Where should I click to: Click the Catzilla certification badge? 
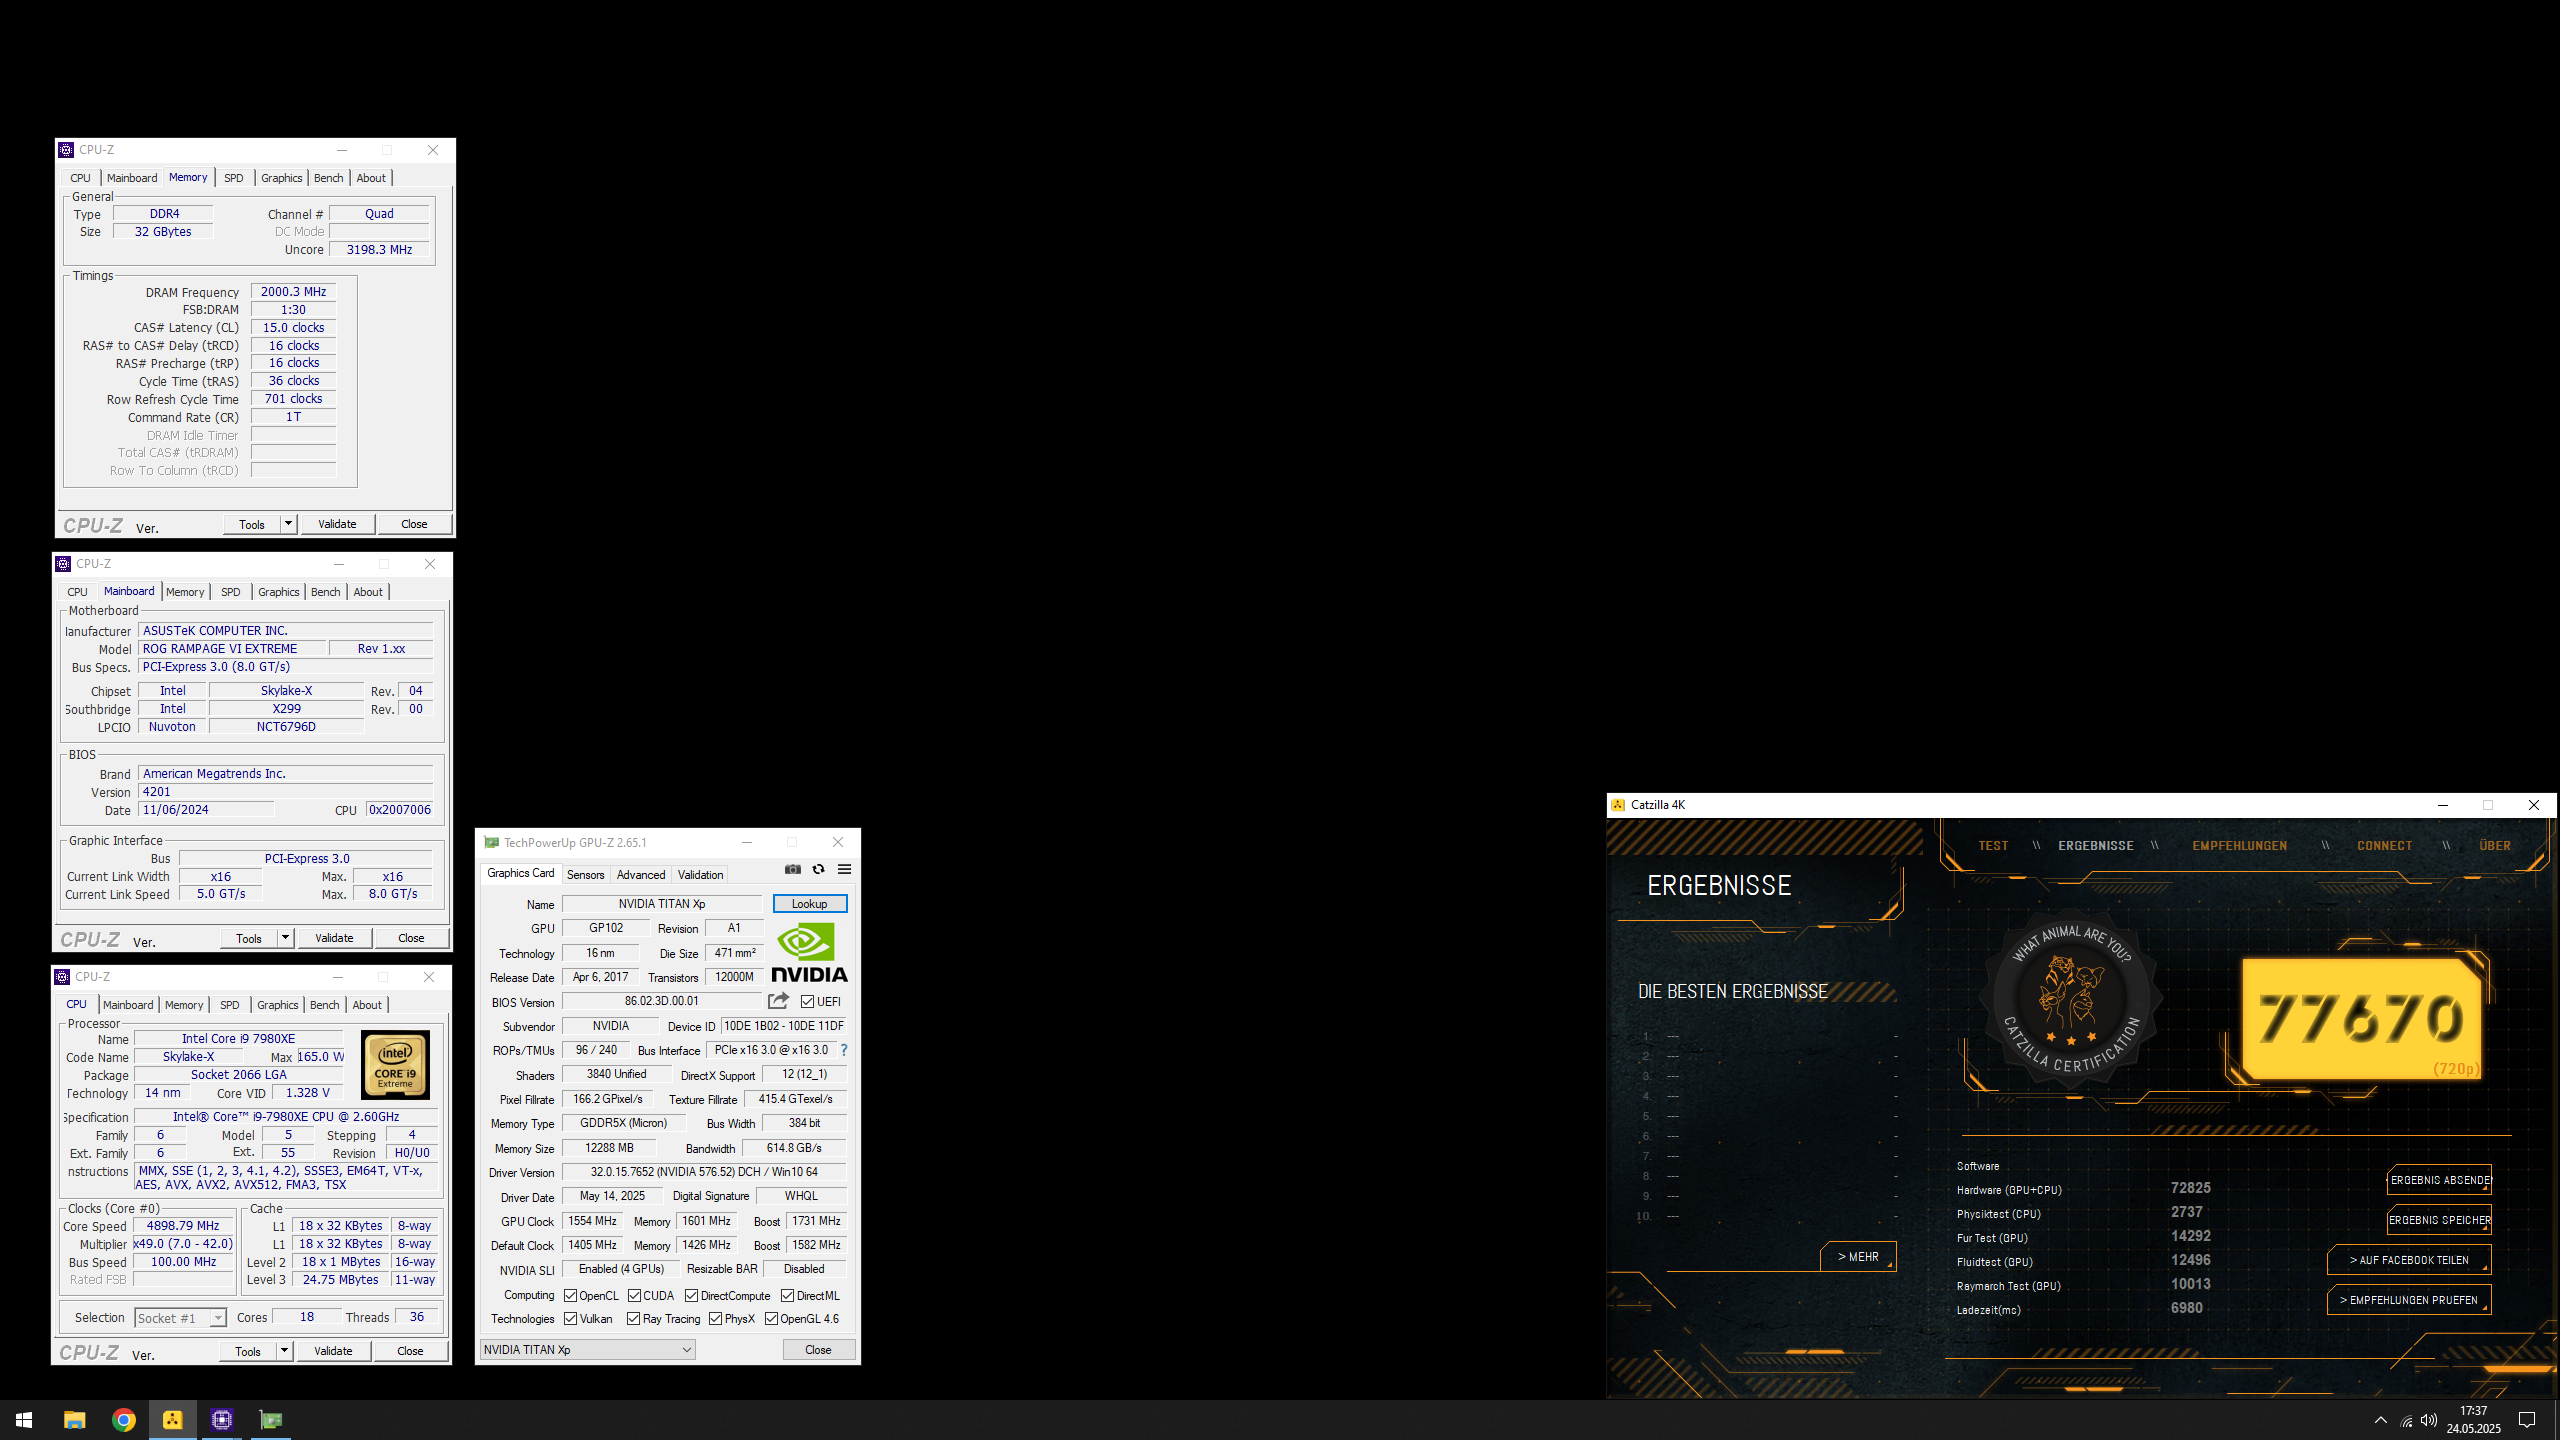pyautogui.click(x=2071, y=997)
